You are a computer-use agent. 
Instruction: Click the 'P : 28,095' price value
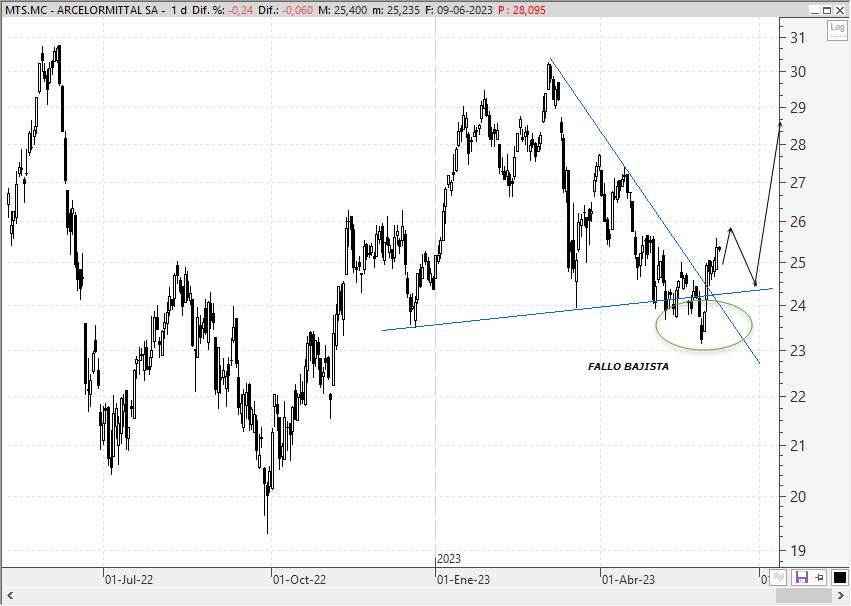coord(522,10)
